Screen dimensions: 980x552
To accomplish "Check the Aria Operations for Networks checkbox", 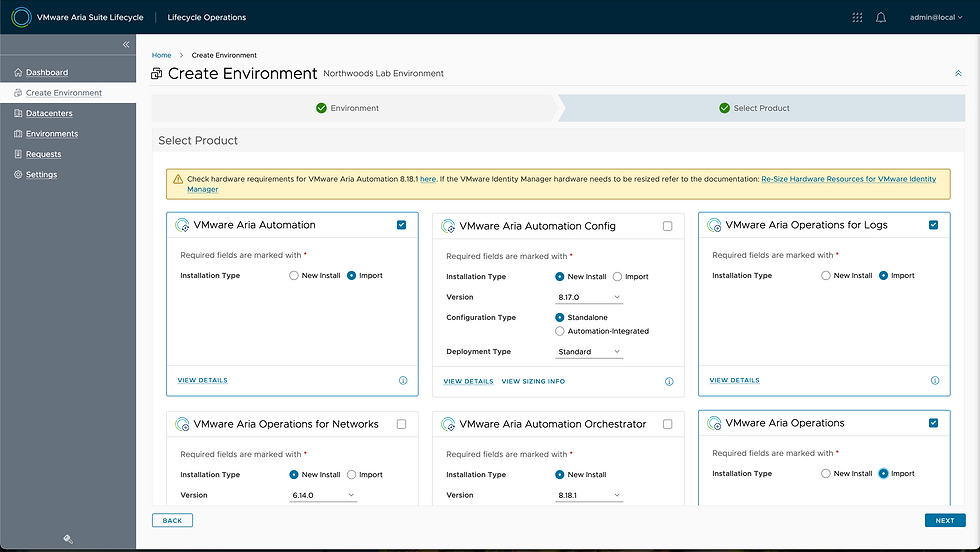I will tap(401, 424).
